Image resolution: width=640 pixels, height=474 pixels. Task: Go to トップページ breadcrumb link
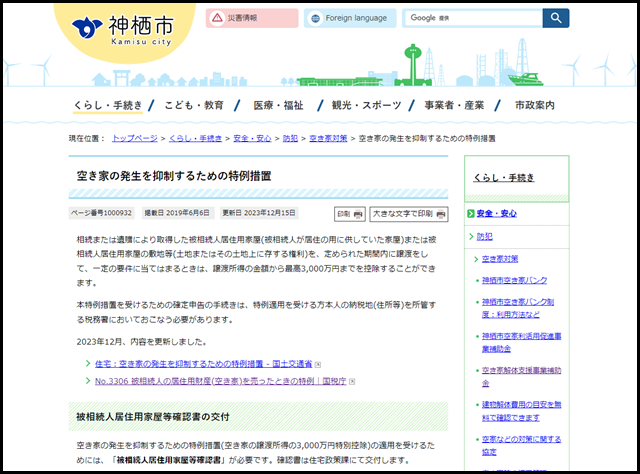(135, 138)
